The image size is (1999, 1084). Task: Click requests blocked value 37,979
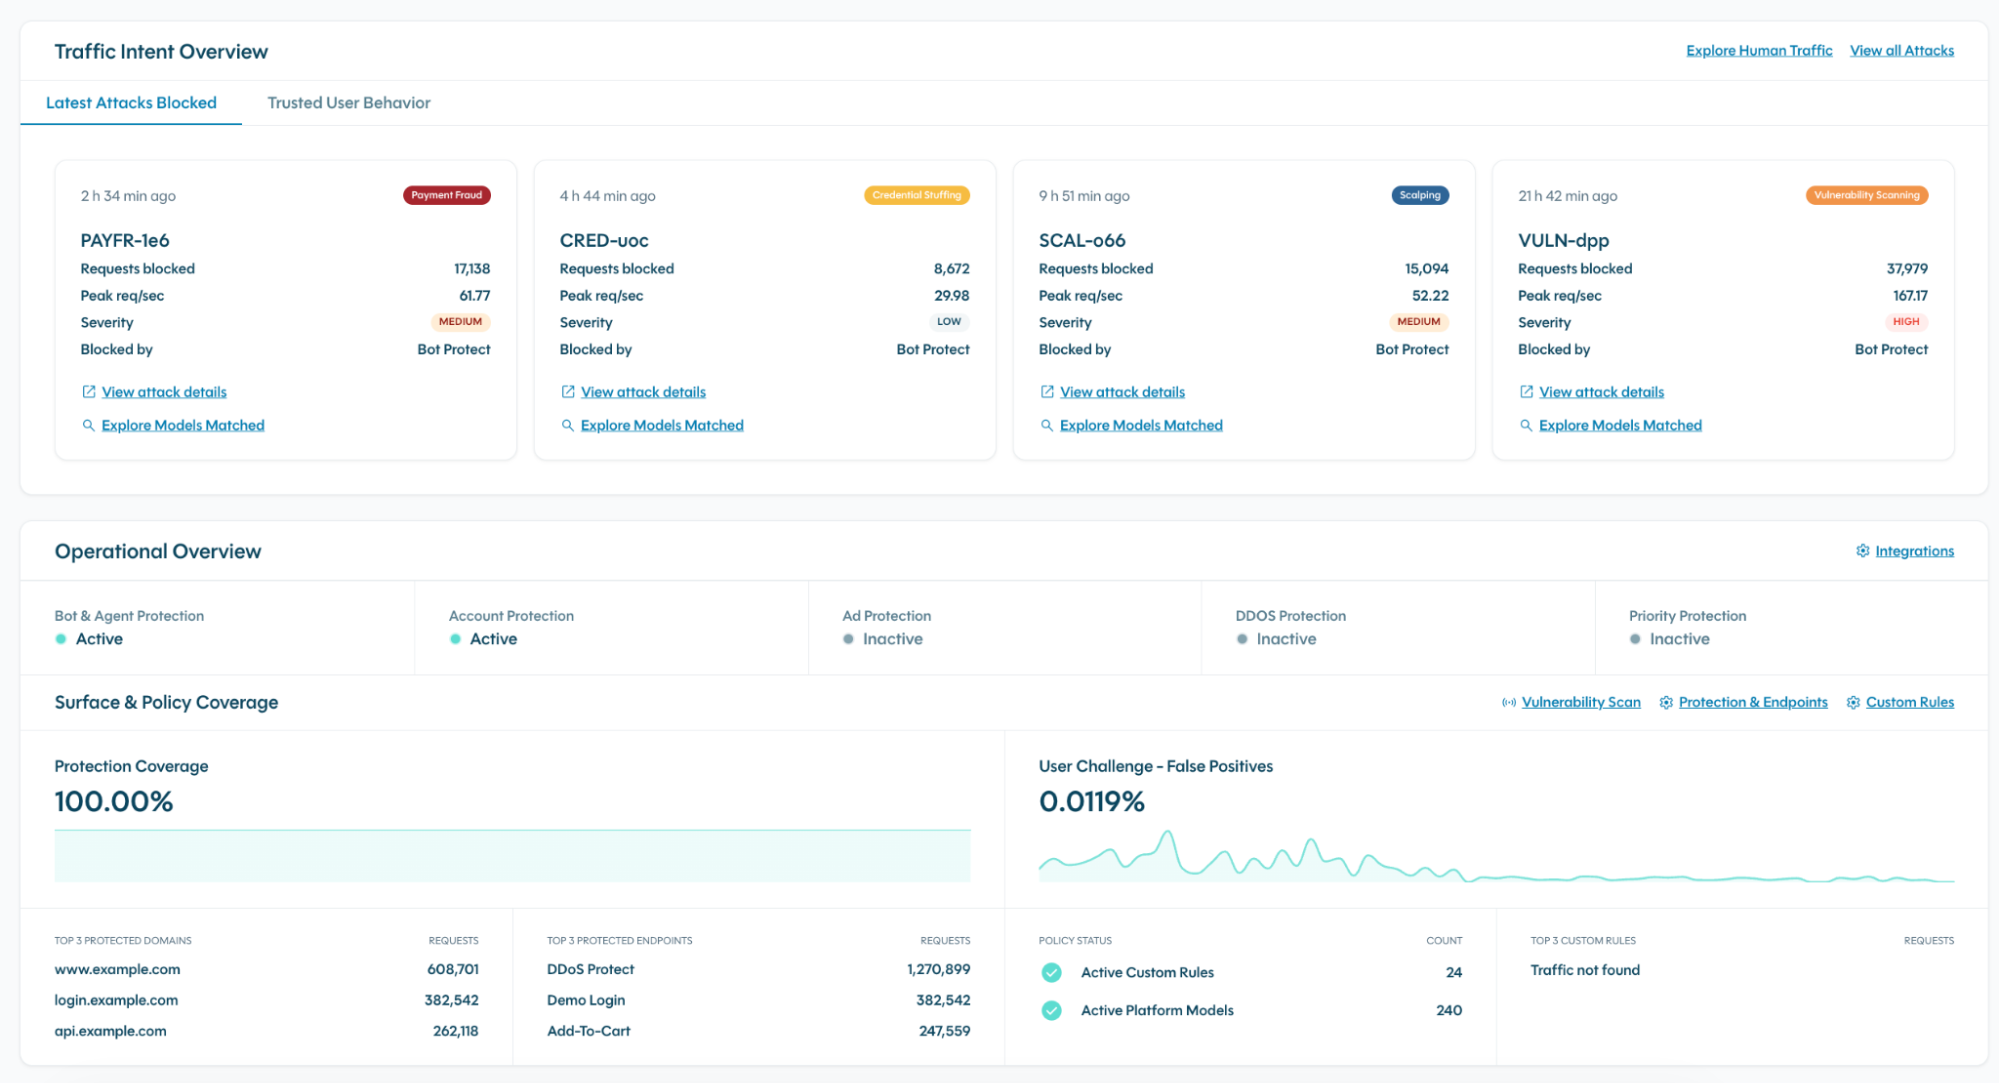1907,269
